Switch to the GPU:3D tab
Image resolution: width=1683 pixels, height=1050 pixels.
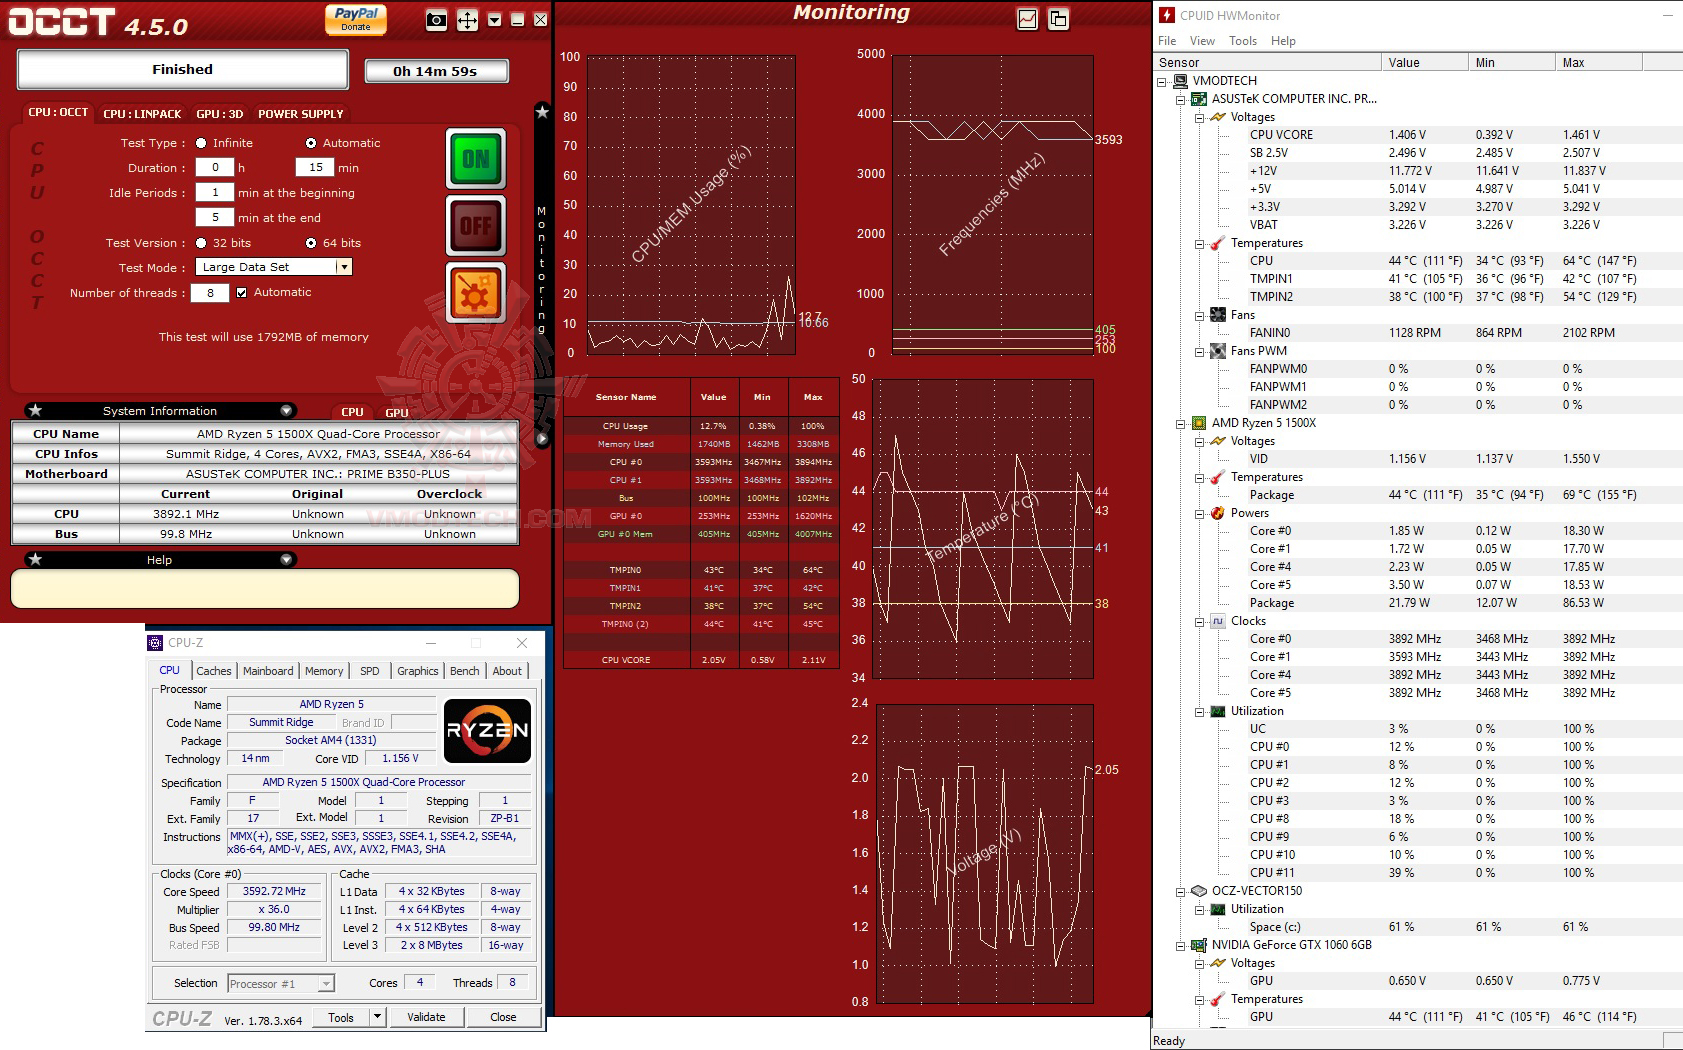[219, 114]
